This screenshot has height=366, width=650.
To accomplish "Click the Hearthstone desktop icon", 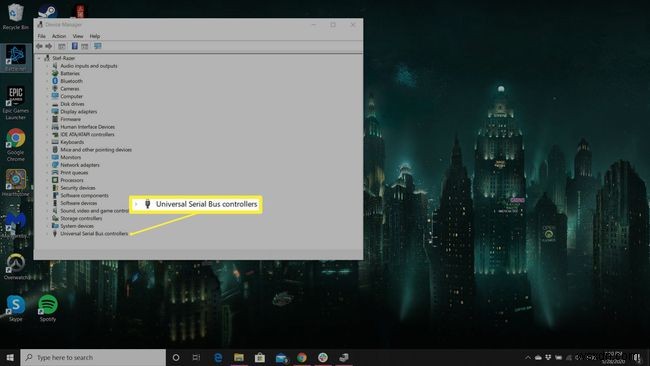I will (16, 183).
